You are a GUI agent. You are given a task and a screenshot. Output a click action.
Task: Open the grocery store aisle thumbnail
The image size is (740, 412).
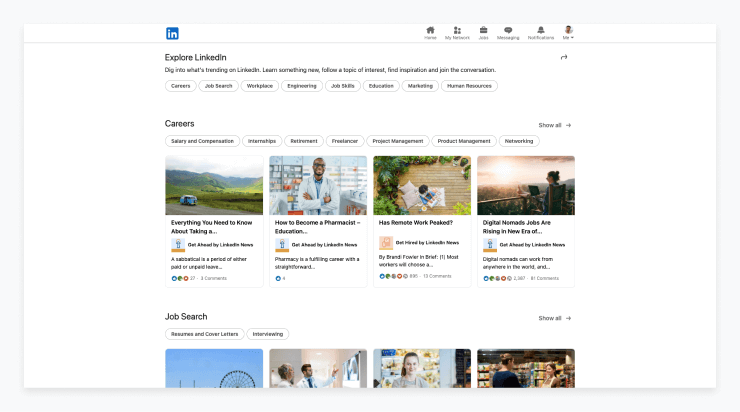pos(526,368)
